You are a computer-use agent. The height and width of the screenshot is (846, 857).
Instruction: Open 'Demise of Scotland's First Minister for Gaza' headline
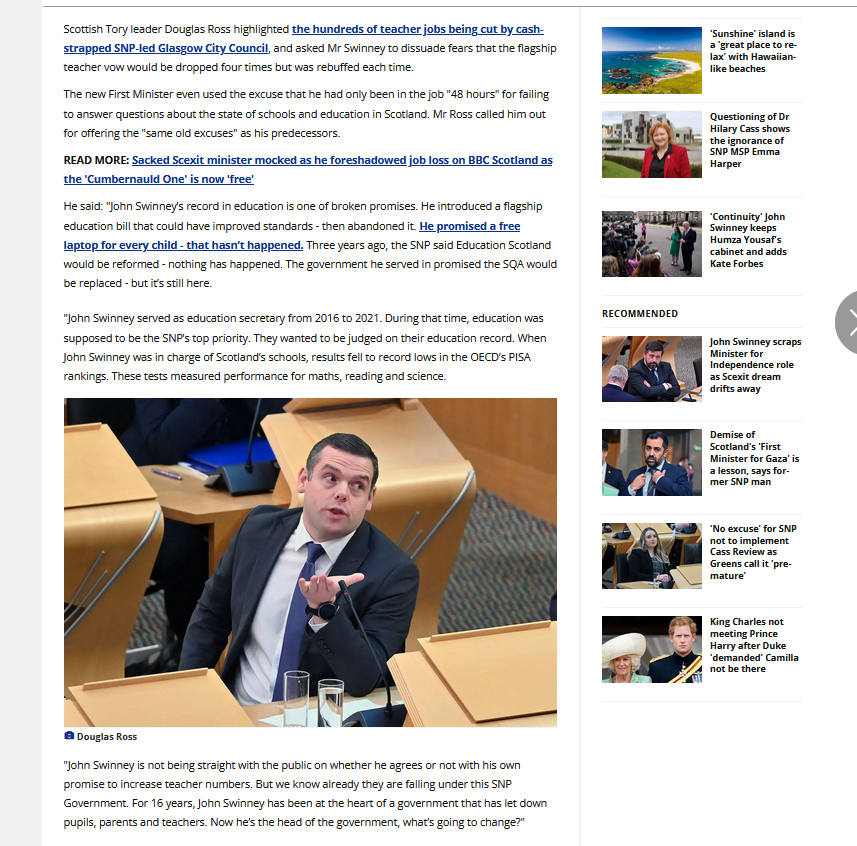click(x=754, y=458)
